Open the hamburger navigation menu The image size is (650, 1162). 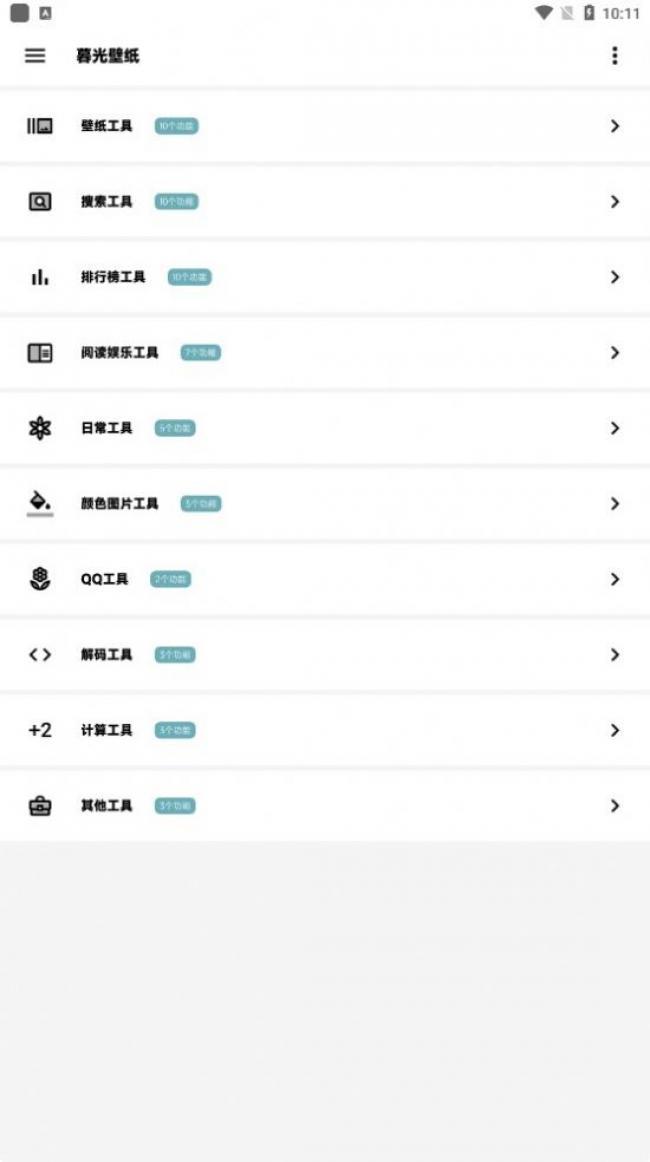tap(35, 56)
